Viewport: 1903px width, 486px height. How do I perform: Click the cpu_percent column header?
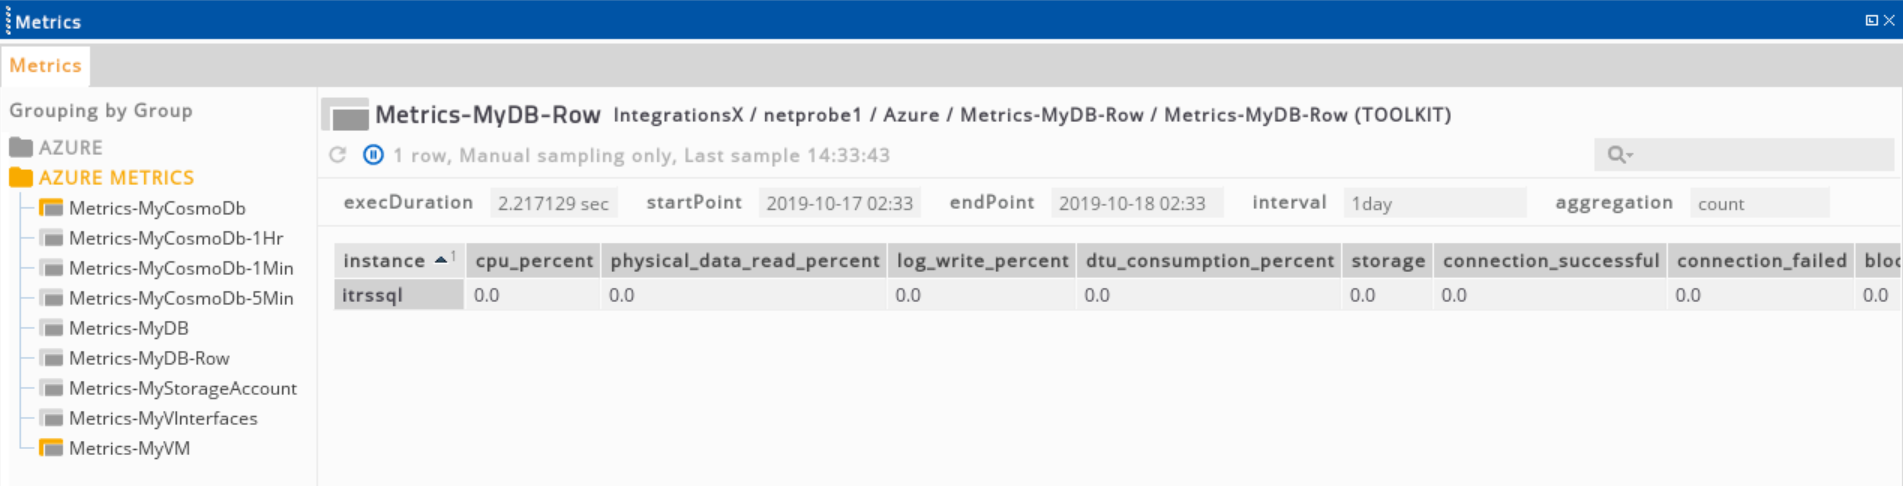coord(534,261)
